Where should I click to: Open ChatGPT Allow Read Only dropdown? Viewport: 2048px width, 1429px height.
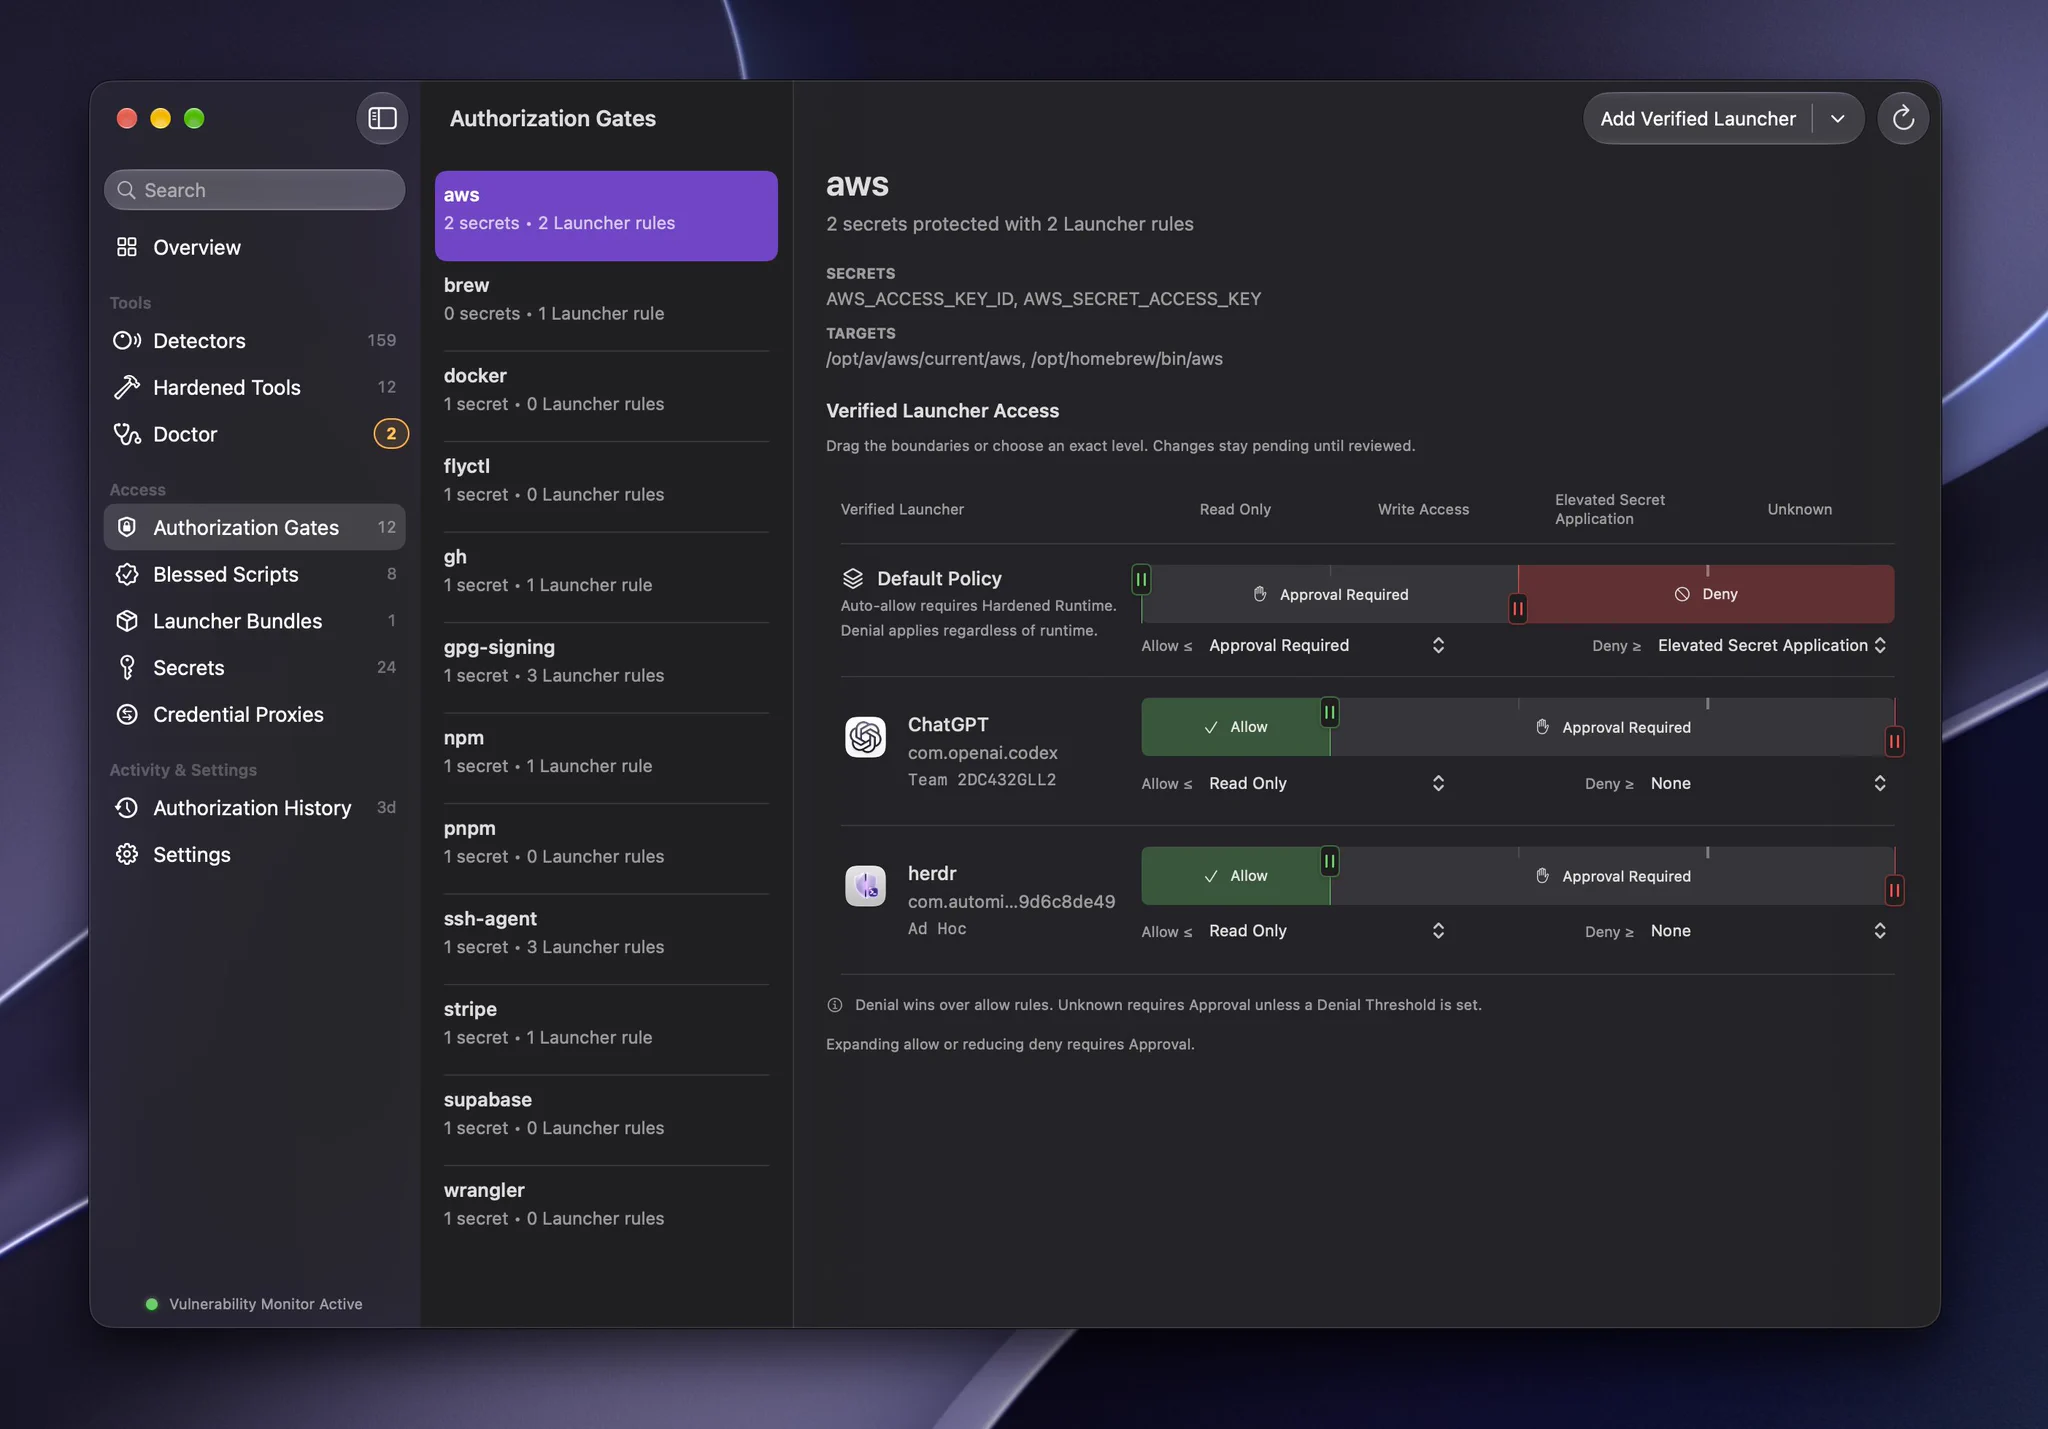(x=1326, y=783)
